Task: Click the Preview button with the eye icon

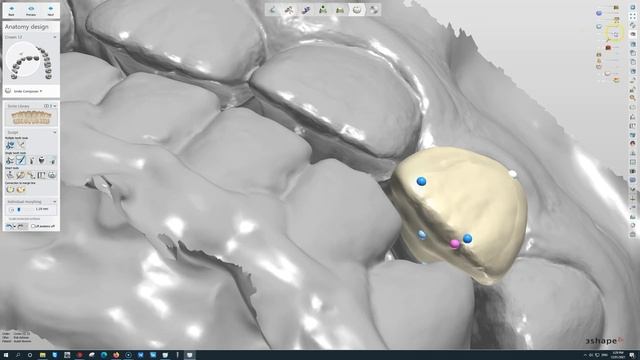Action: coord(31,10)
